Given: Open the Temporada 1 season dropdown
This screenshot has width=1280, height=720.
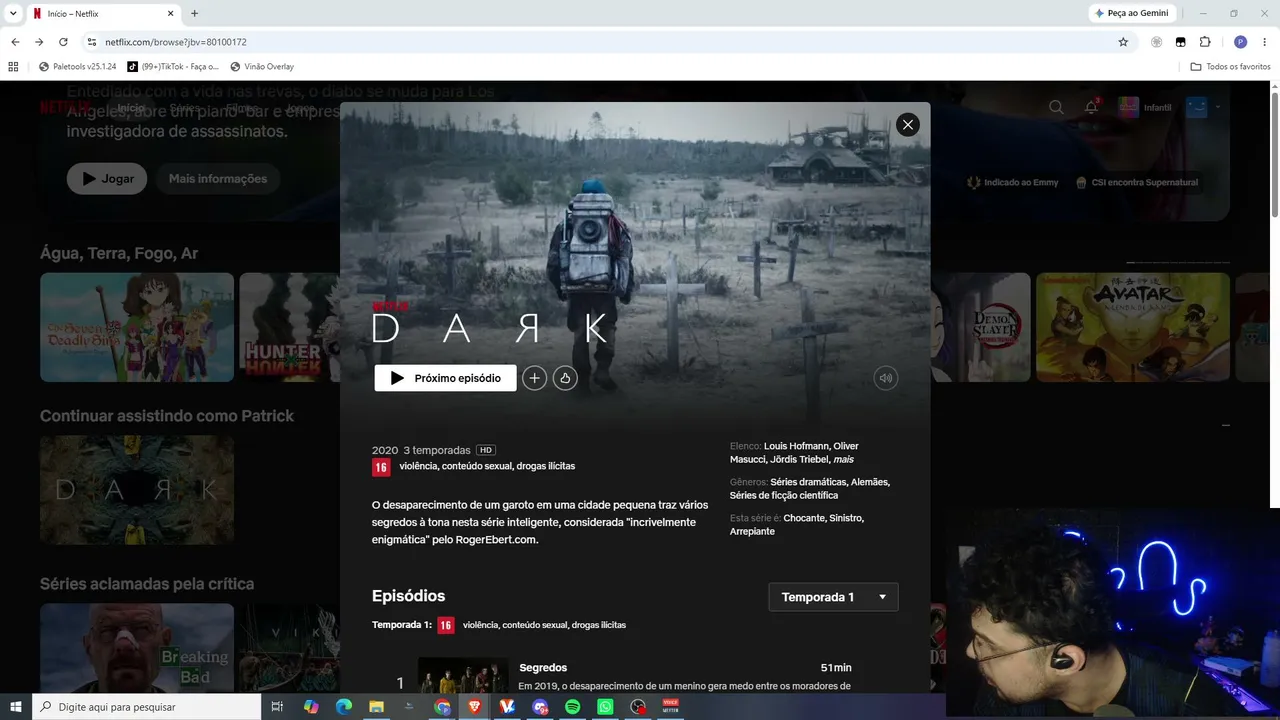Looking at the screenshot, I should [x=833, y=597].
